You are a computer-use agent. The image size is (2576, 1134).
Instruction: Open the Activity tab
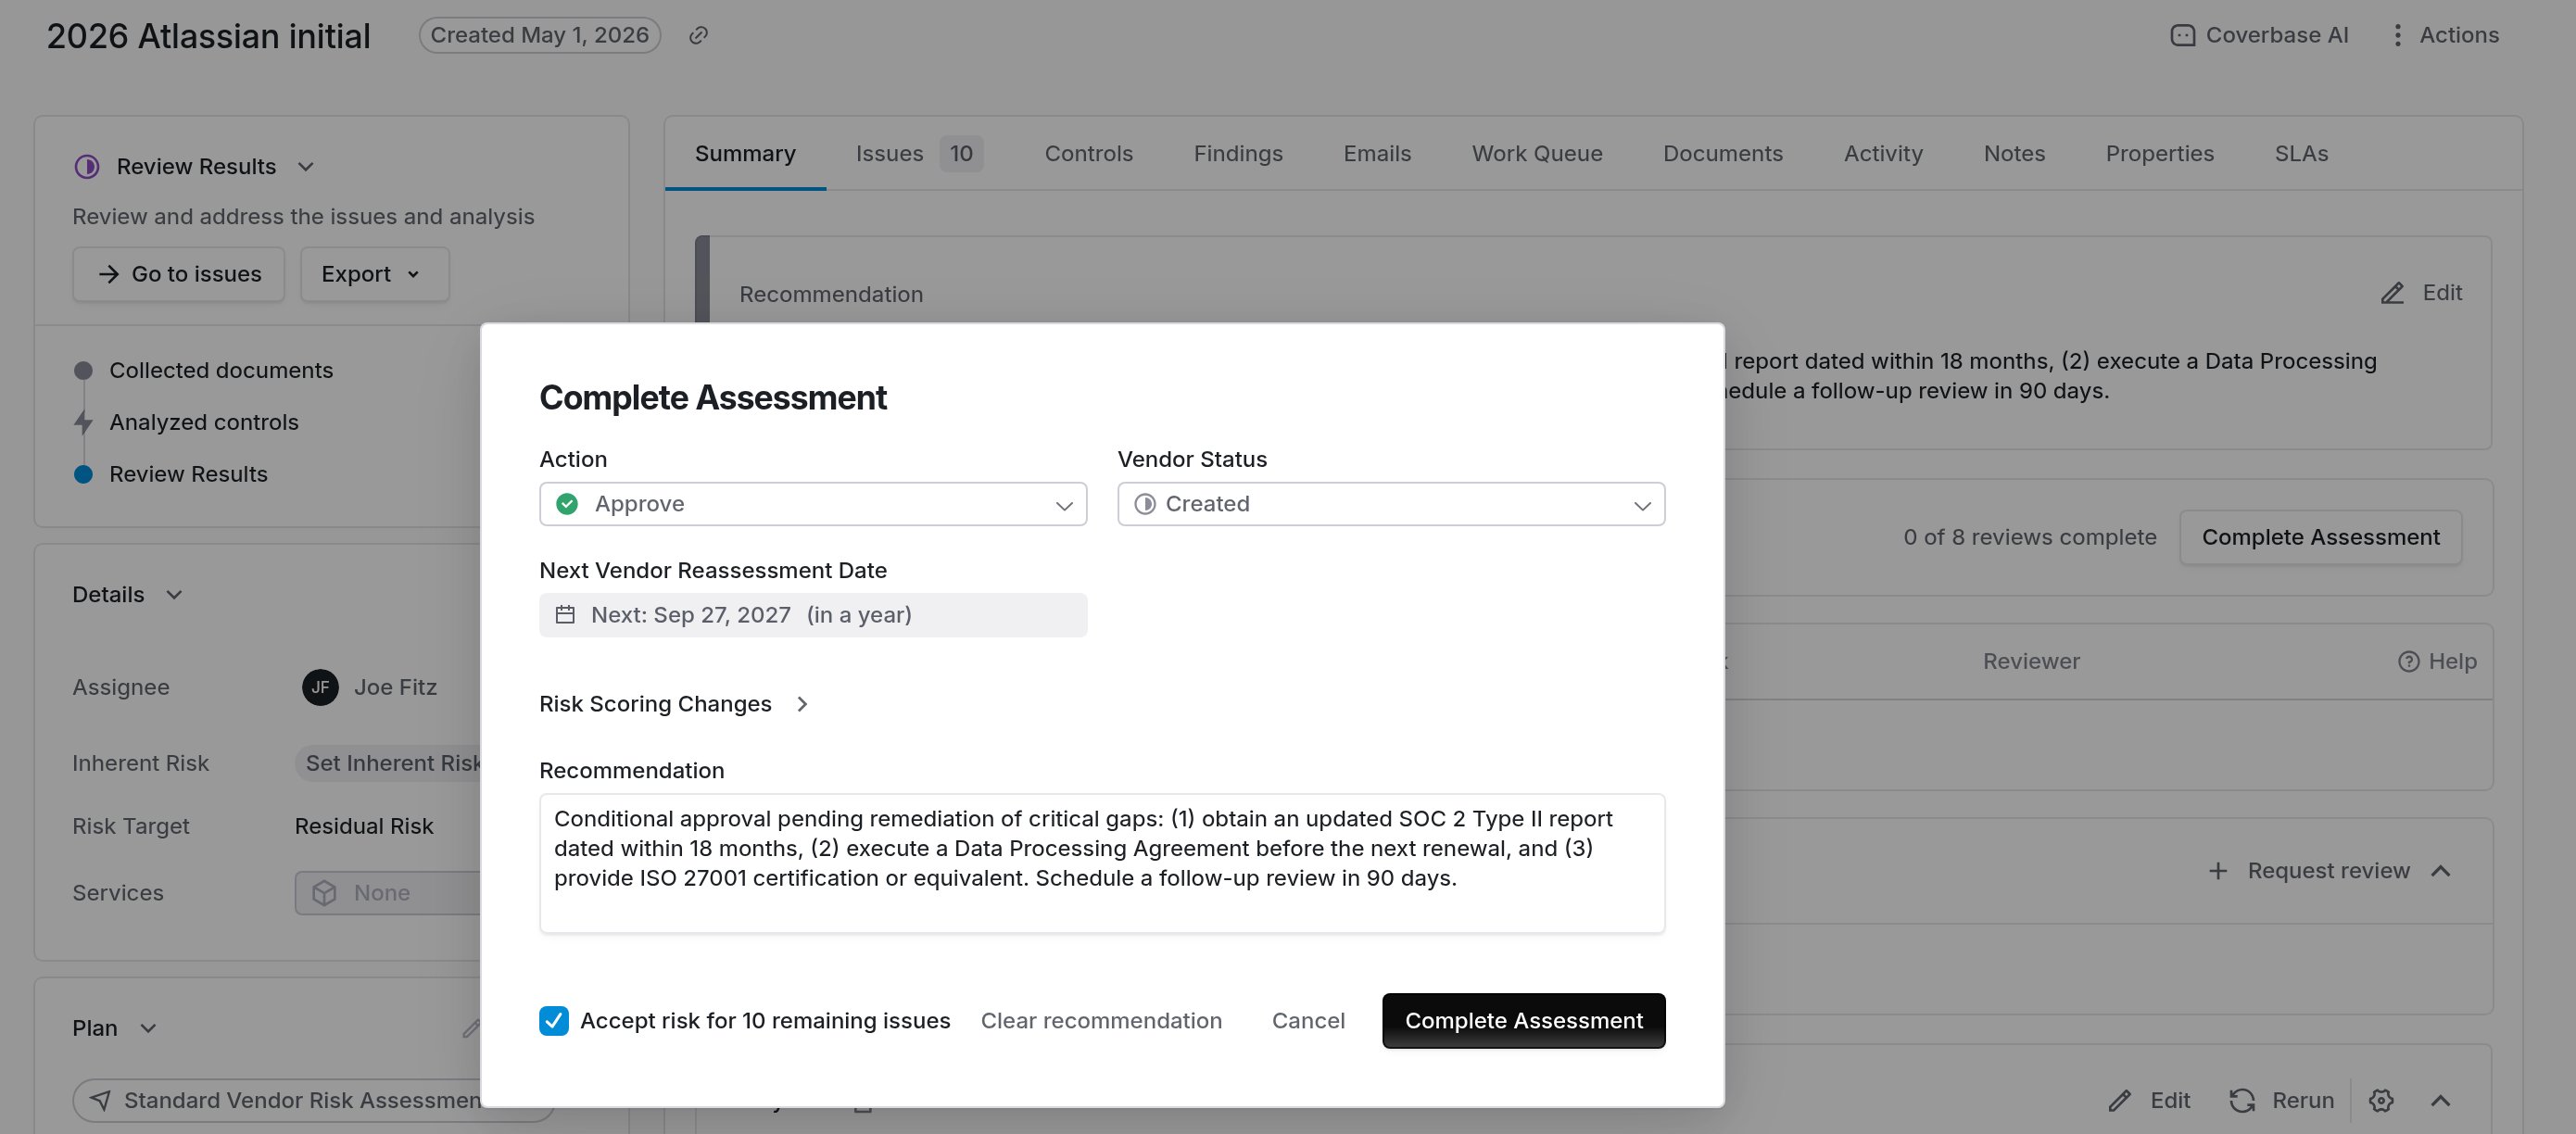tap(1882, 154)
